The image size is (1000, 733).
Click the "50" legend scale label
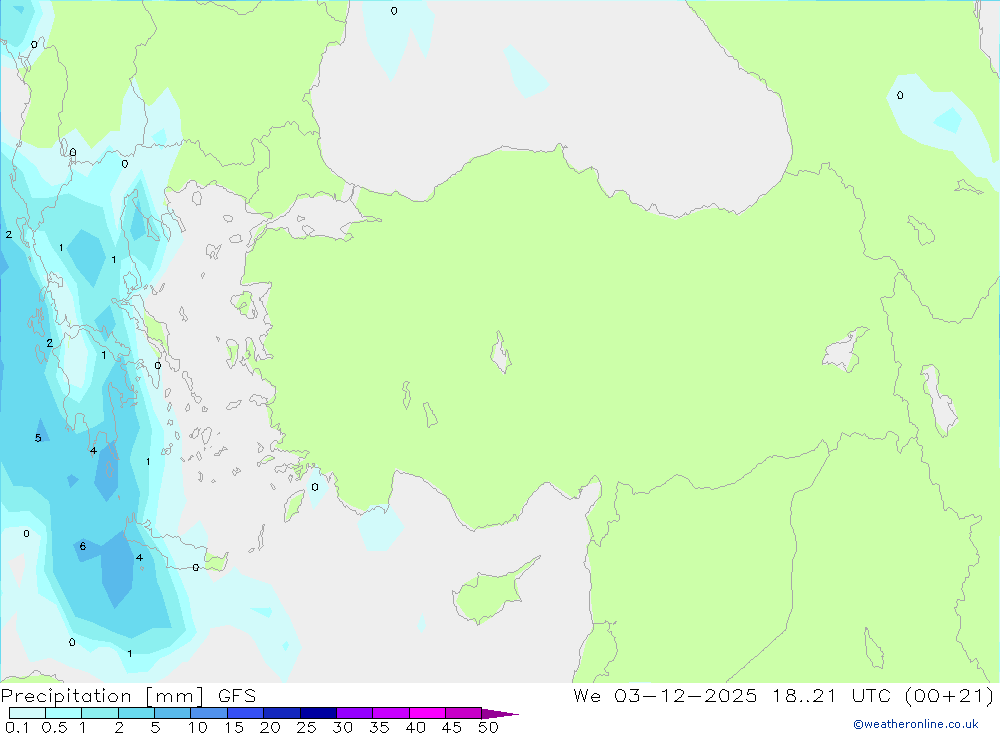click(488, 727)
